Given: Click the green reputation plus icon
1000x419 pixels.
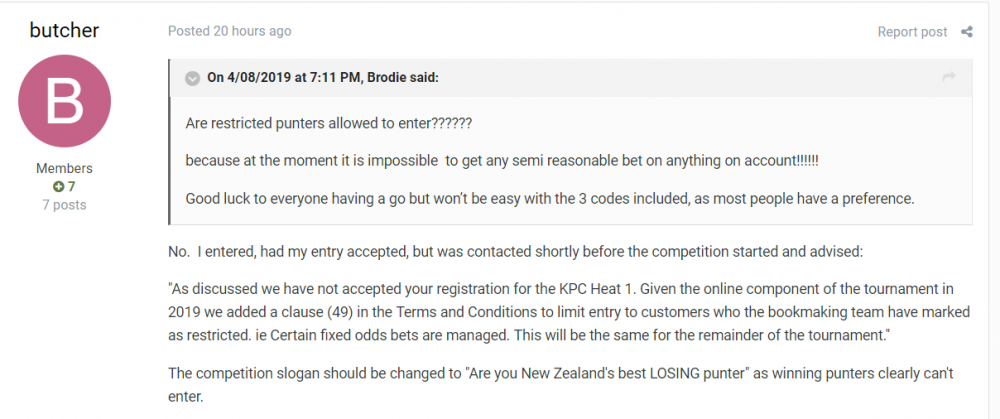Looking at the screenshot, I should point(58,187).
